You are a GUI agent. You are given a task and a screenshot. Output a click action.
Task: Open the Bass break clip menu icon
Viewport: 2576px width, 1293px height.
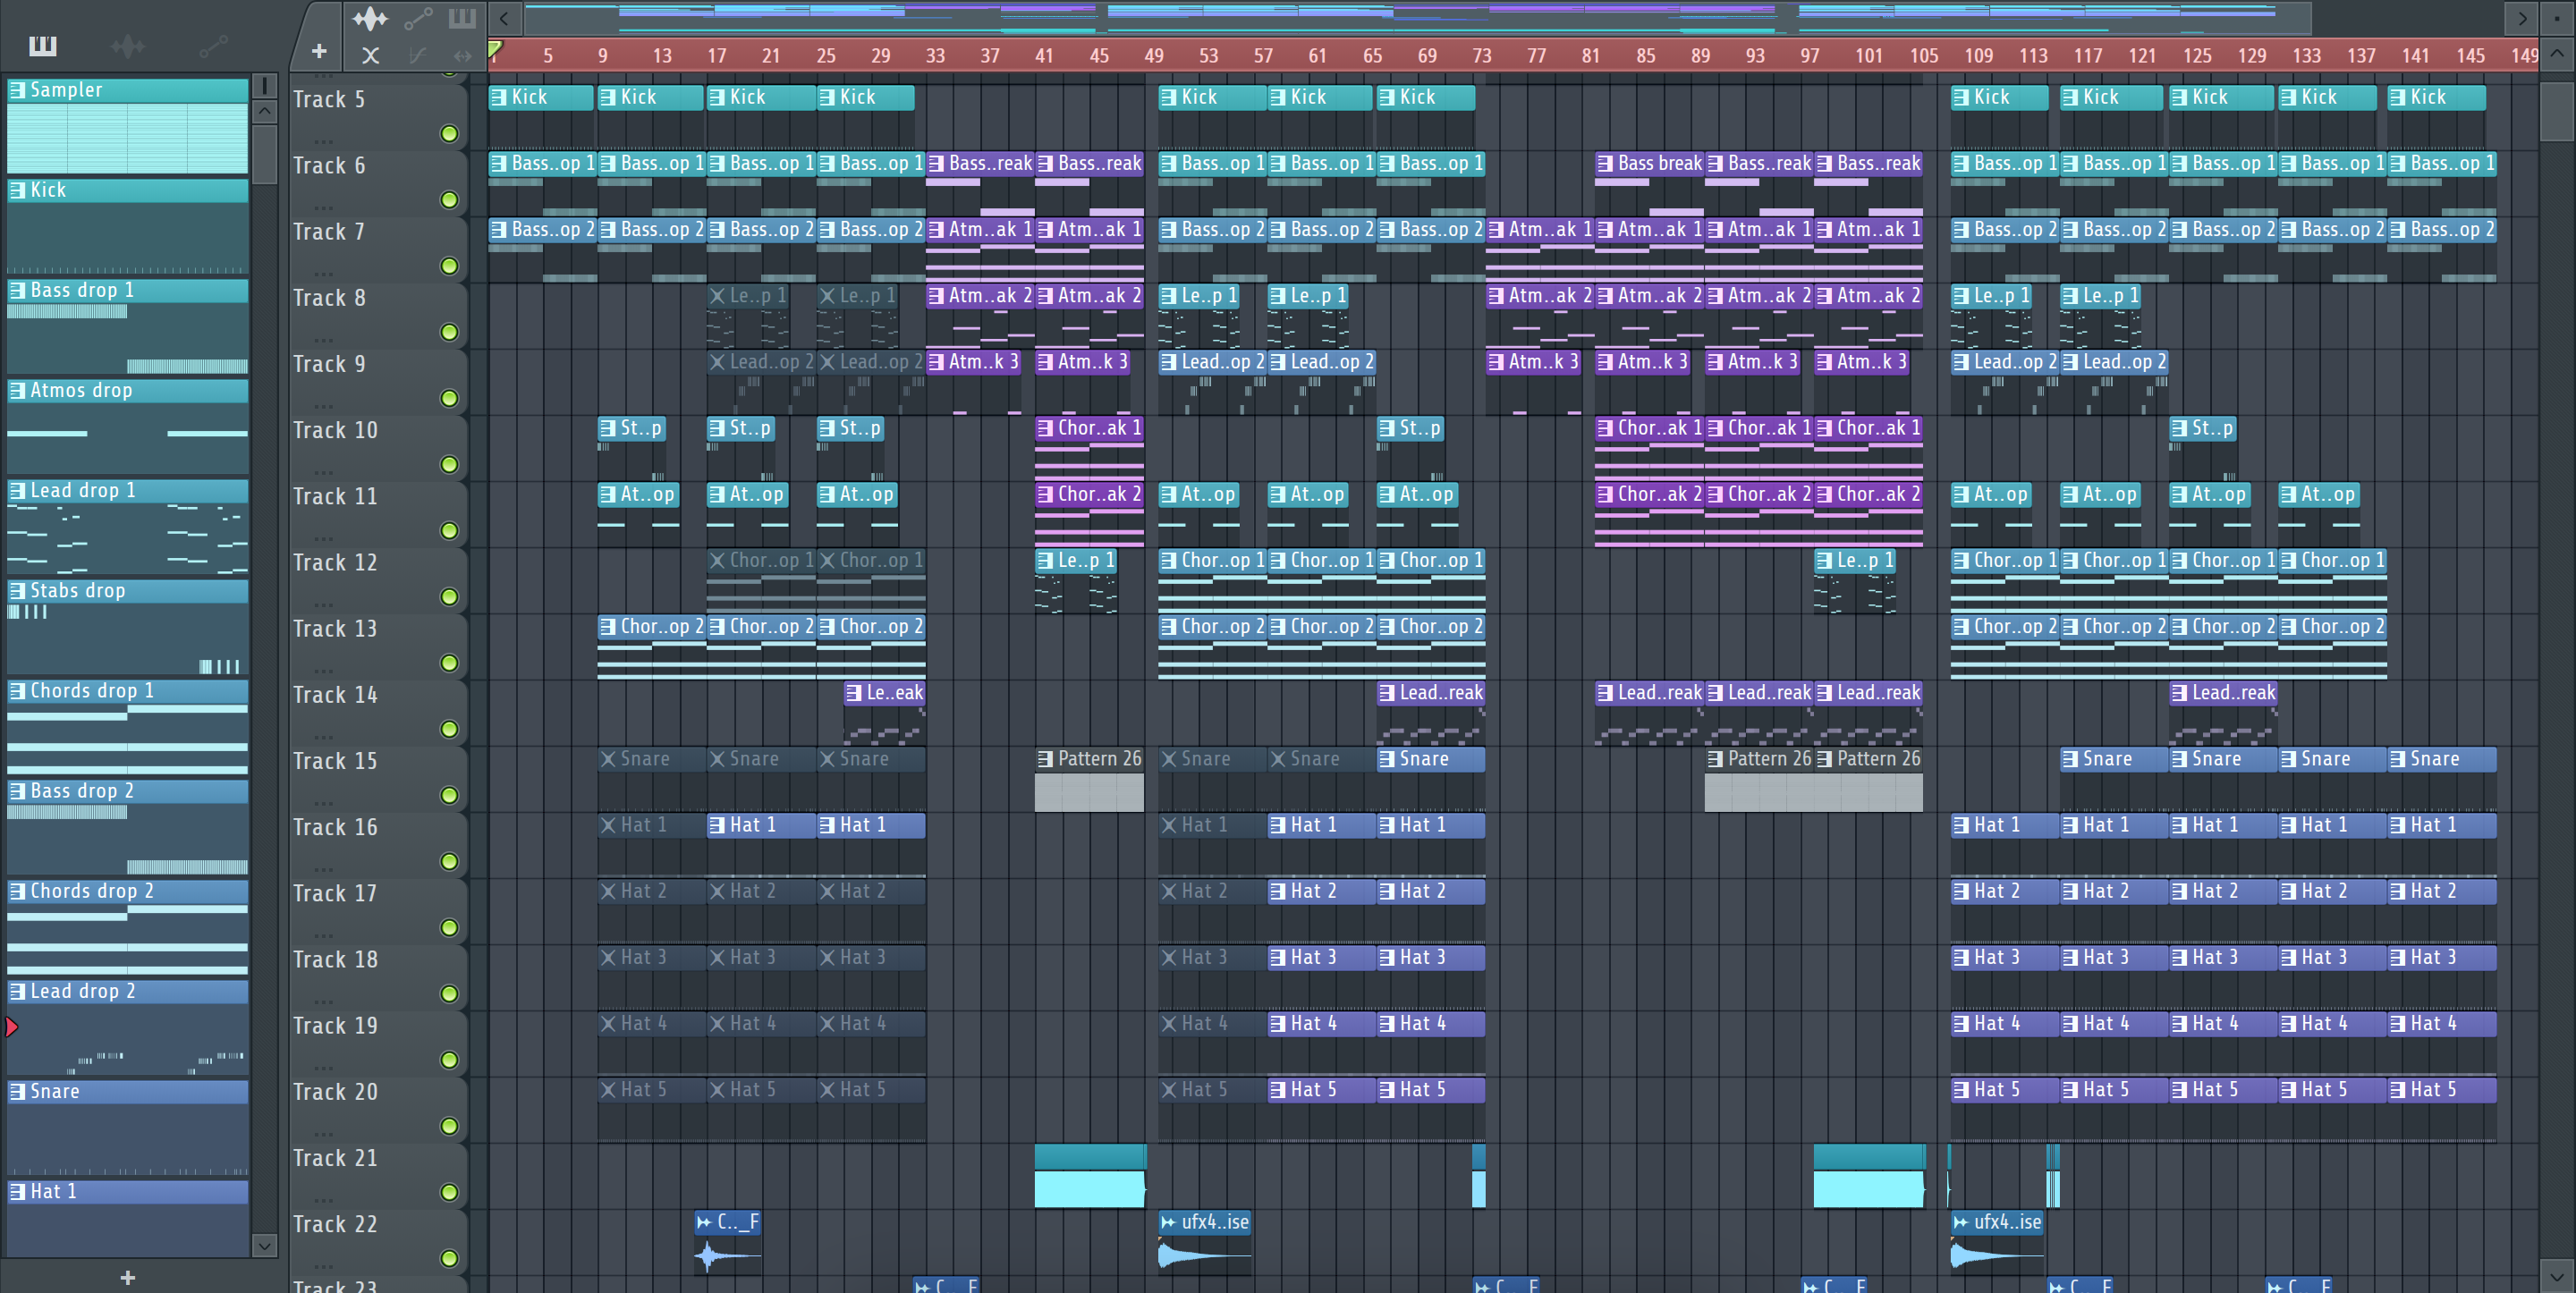coord(1605,163)
